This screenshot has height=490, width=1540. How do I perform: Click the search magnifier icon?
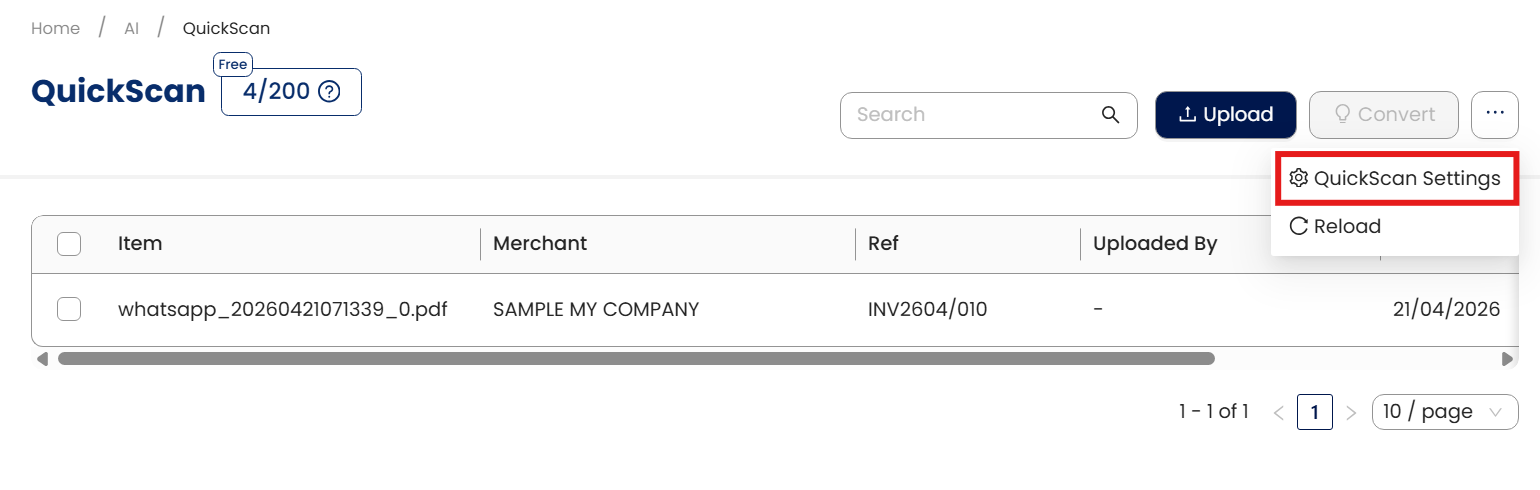[1110, 114]
